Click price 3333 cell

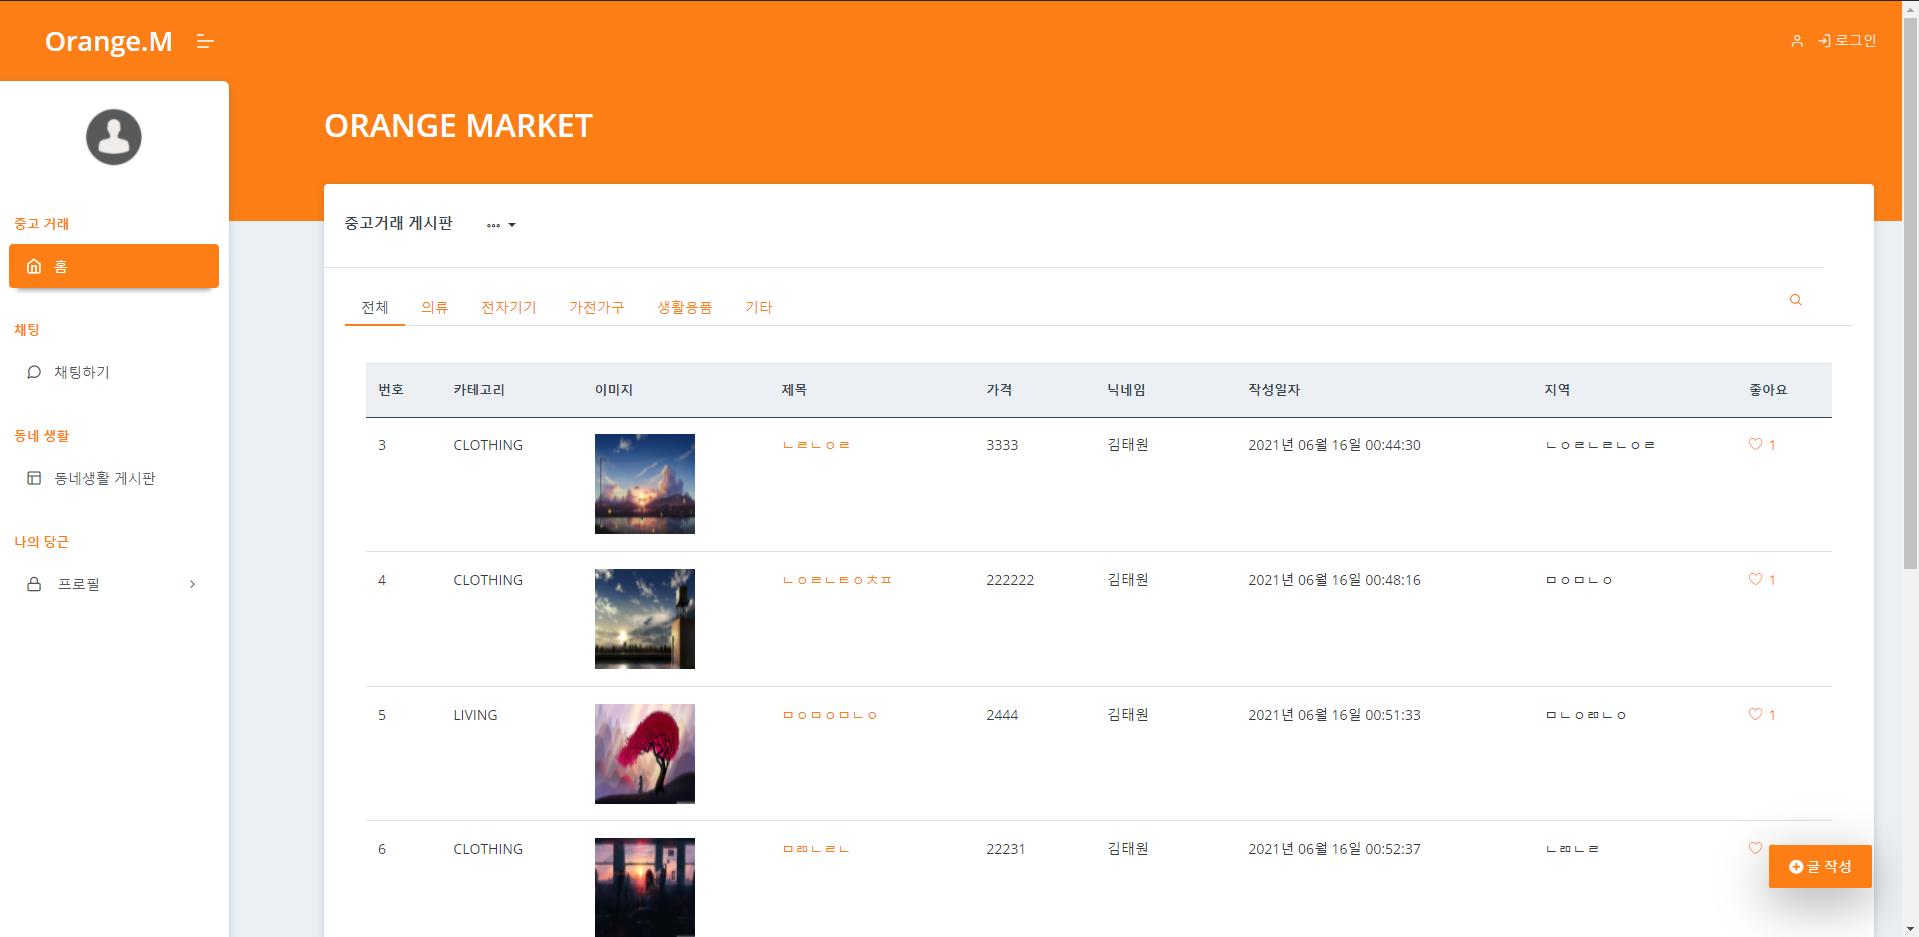coord(1002,445)
